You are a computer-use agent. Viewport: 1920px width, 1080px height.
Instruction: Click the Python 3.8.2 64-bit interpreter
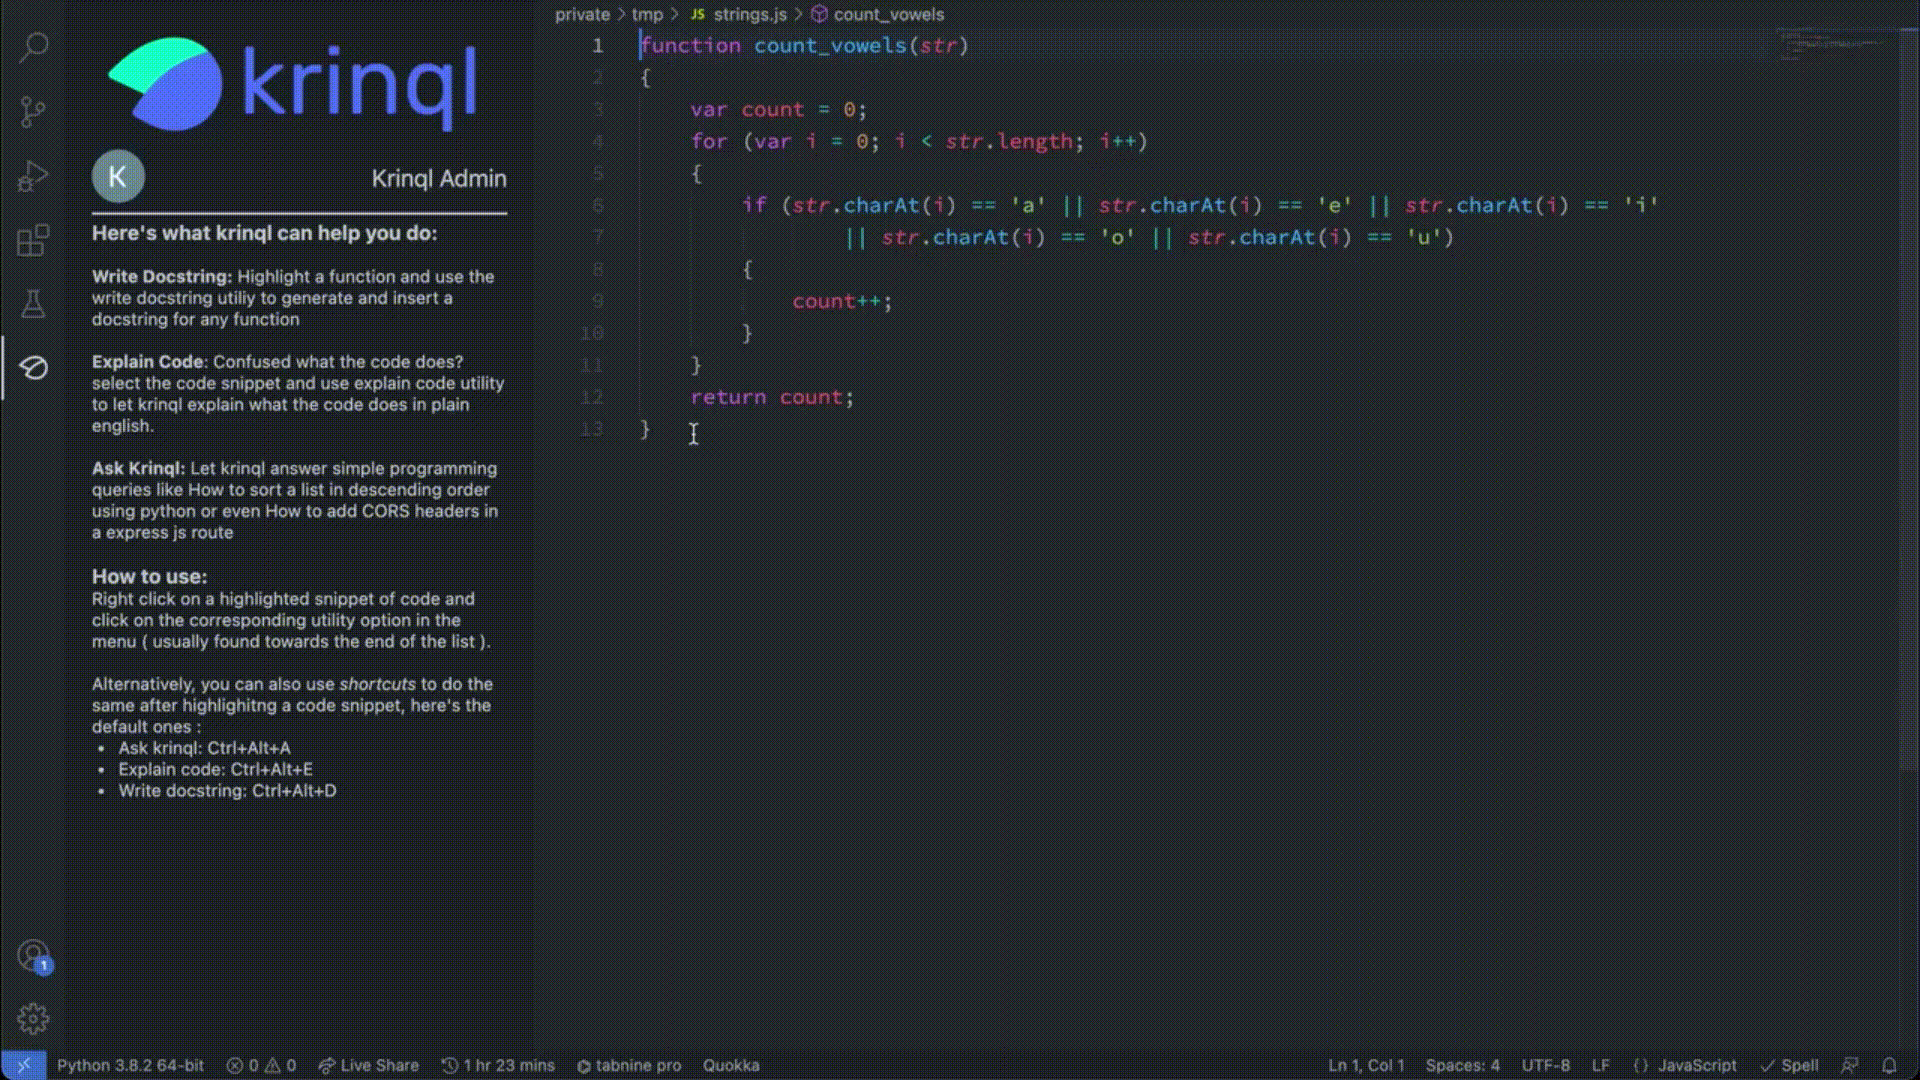click(x=130, y=1065)
